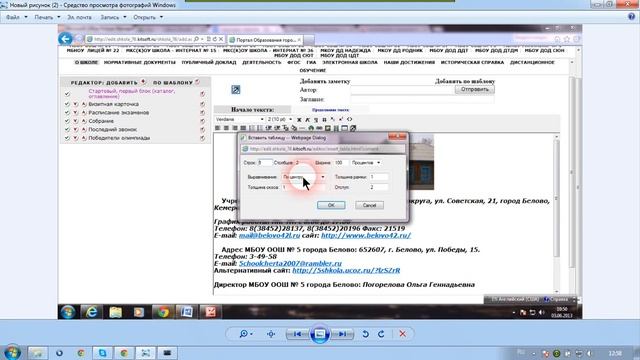Open ПУБЛИЧНЫЙ ДОКЛАД site menu item
This screenshot has width=640, height=360.
pyautogui.click(x=209, y=62)
